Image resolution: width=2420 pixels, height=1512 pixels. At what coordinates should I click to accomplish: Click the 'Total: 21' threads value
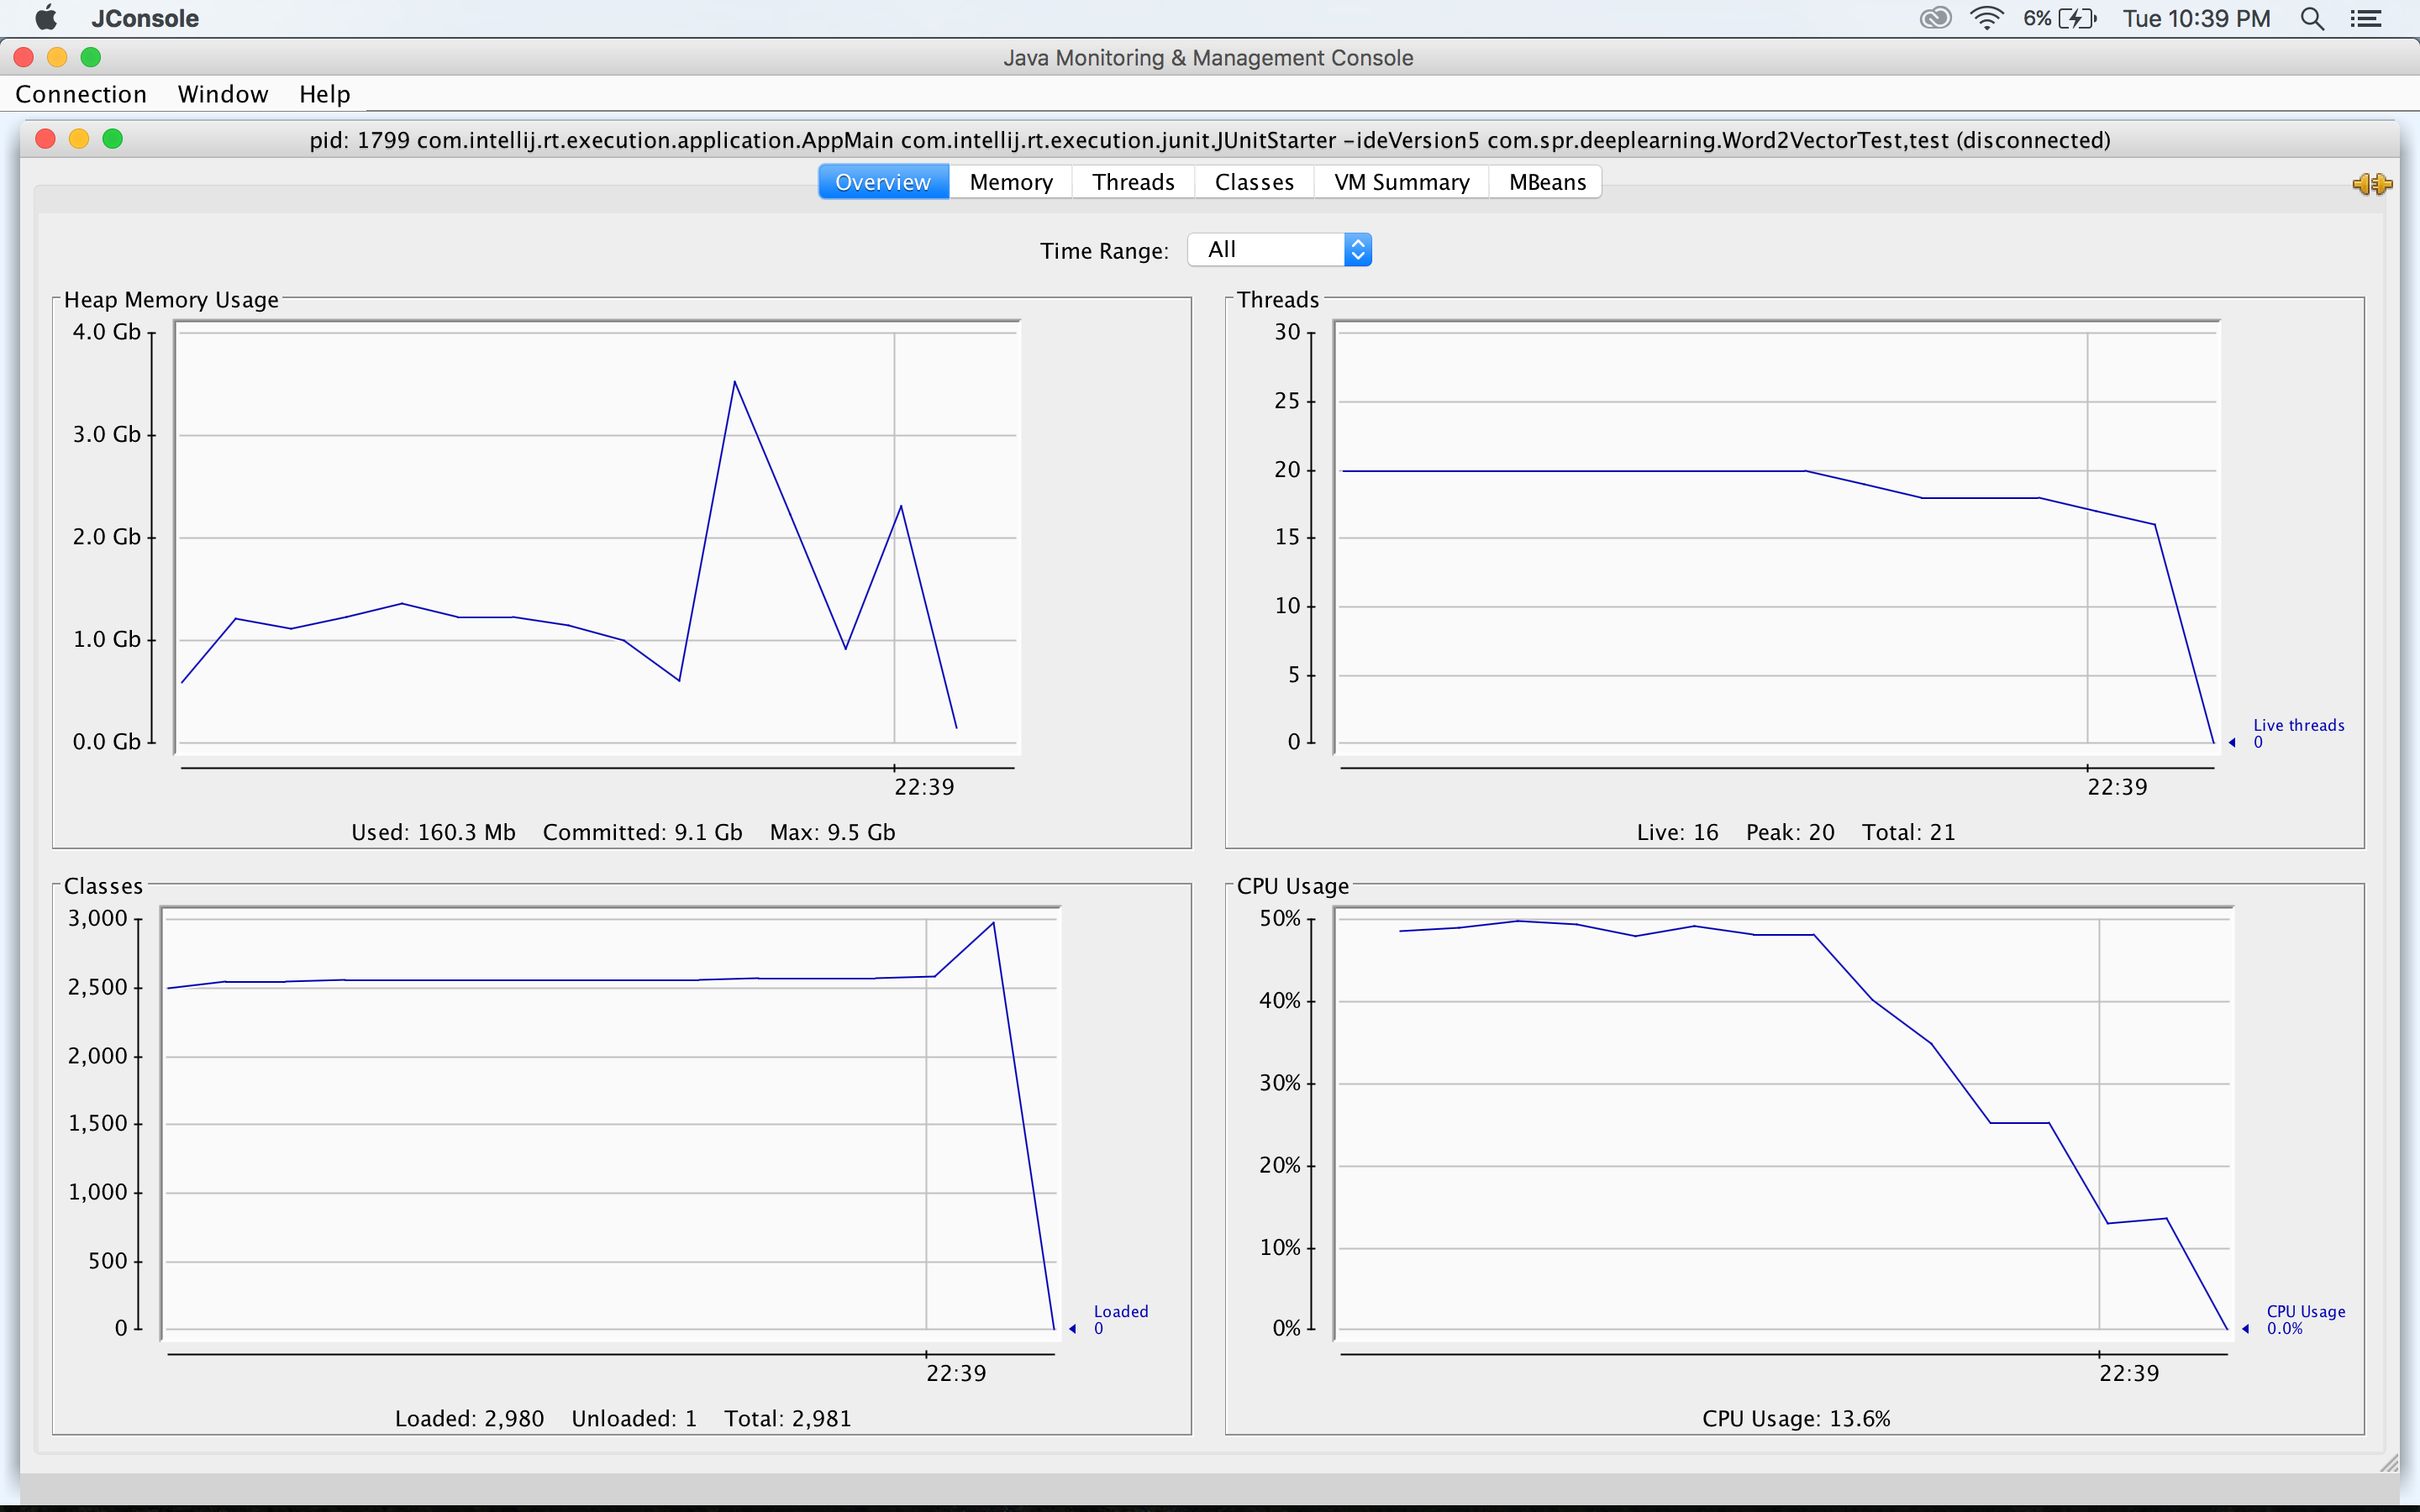1908,832
